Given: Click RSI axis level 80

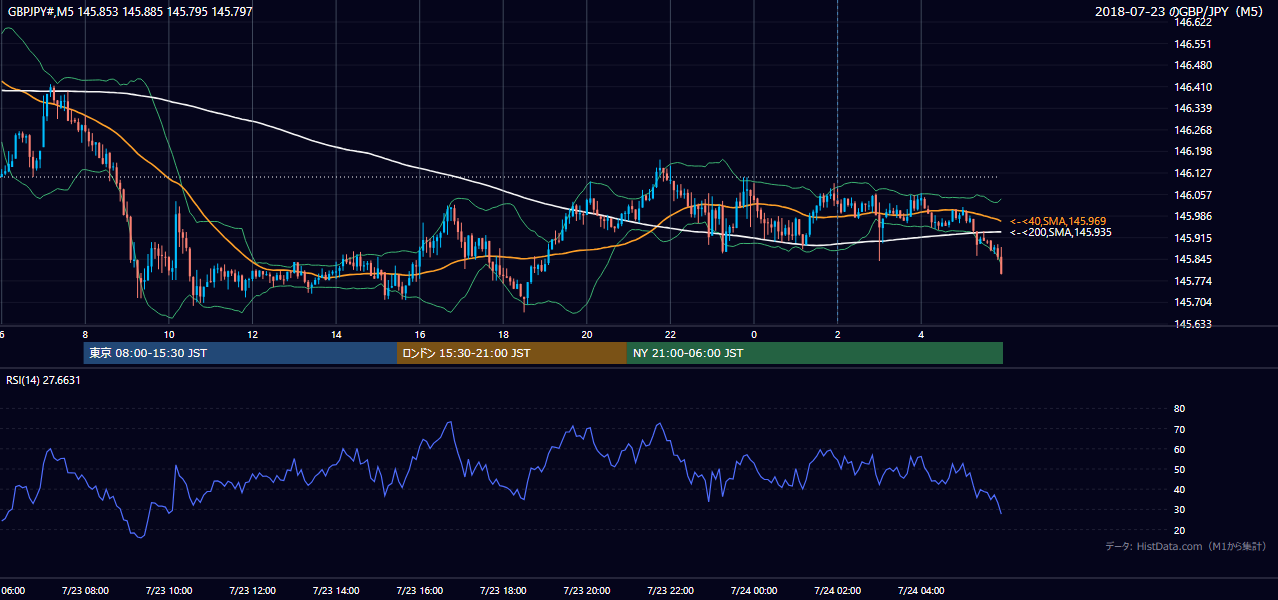Looking at the screenshot, I should [1179, 409].
